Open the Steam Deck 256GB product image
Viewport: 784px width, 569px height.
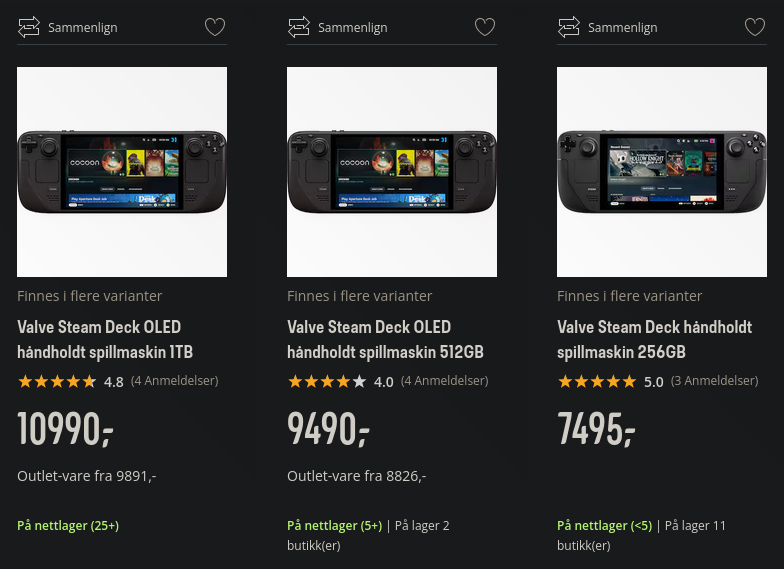pyautogui.click(x=662, y=172)
